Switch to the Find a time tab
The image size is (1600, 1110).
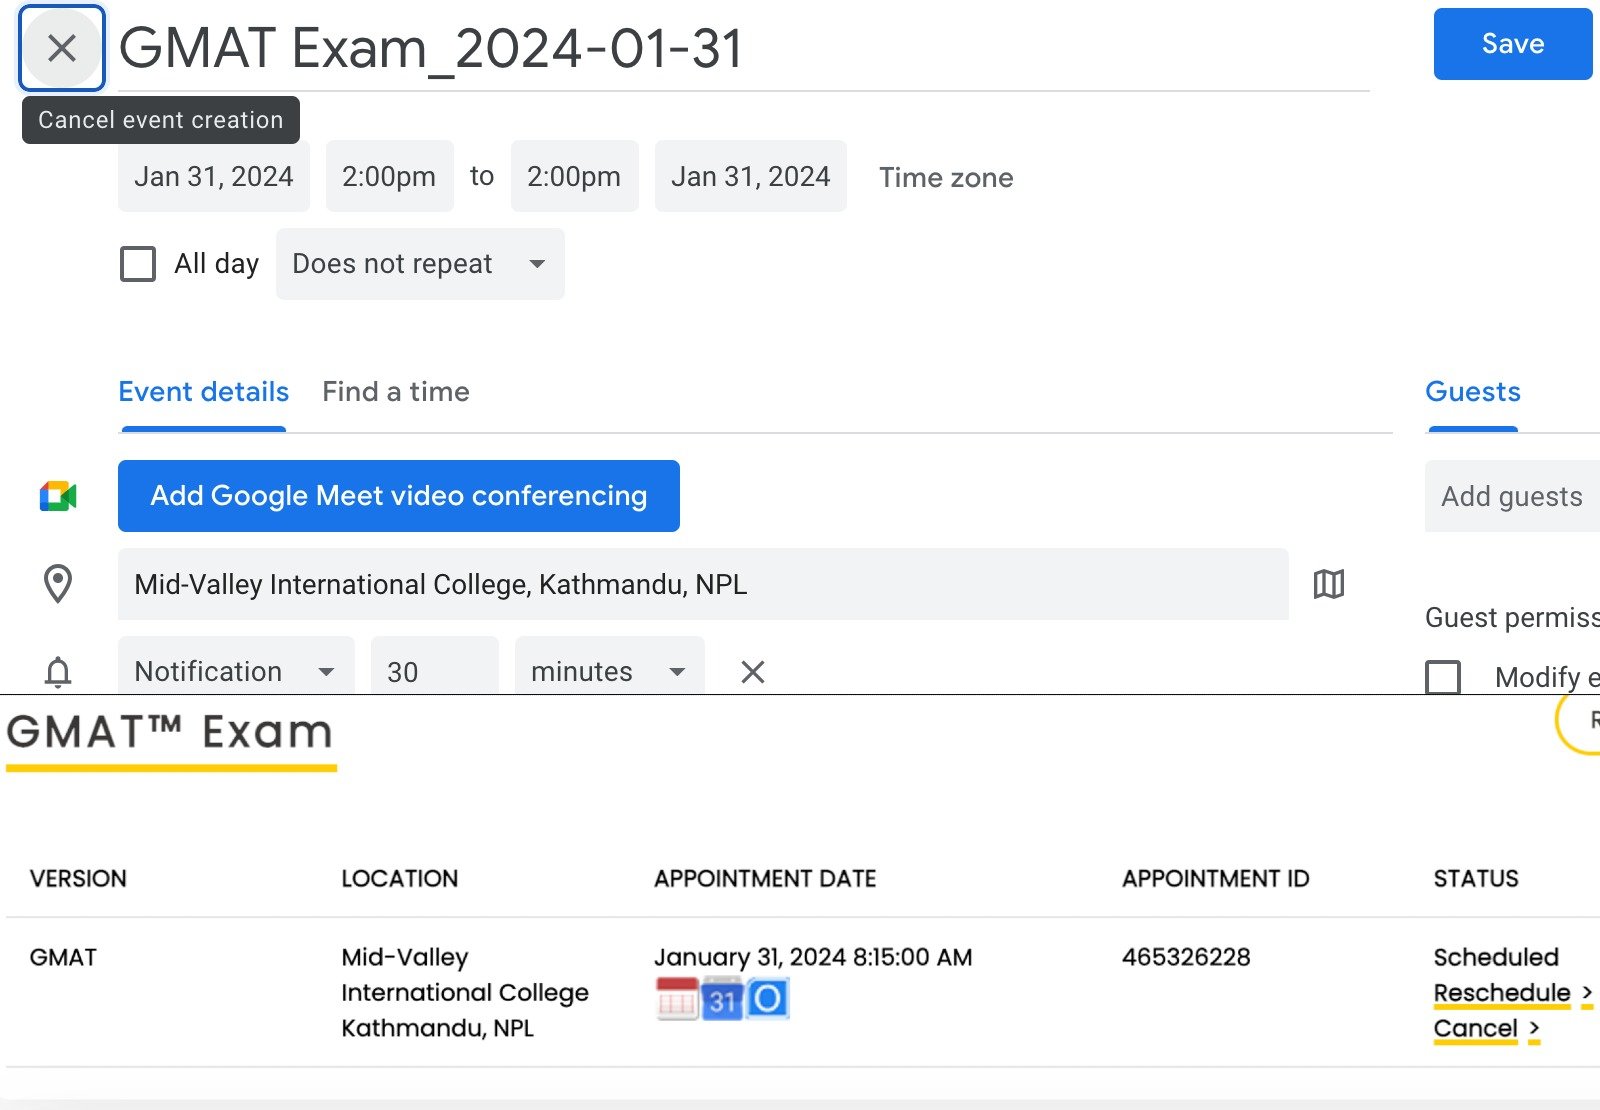(396, 392)
